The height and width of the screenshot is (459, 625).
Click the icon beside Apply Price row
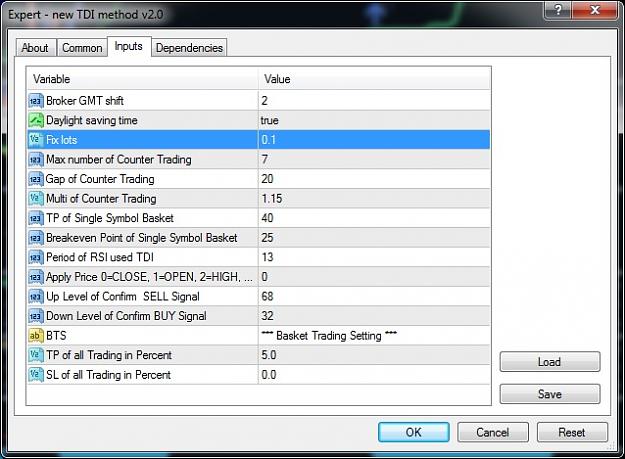tap(35, 277)
